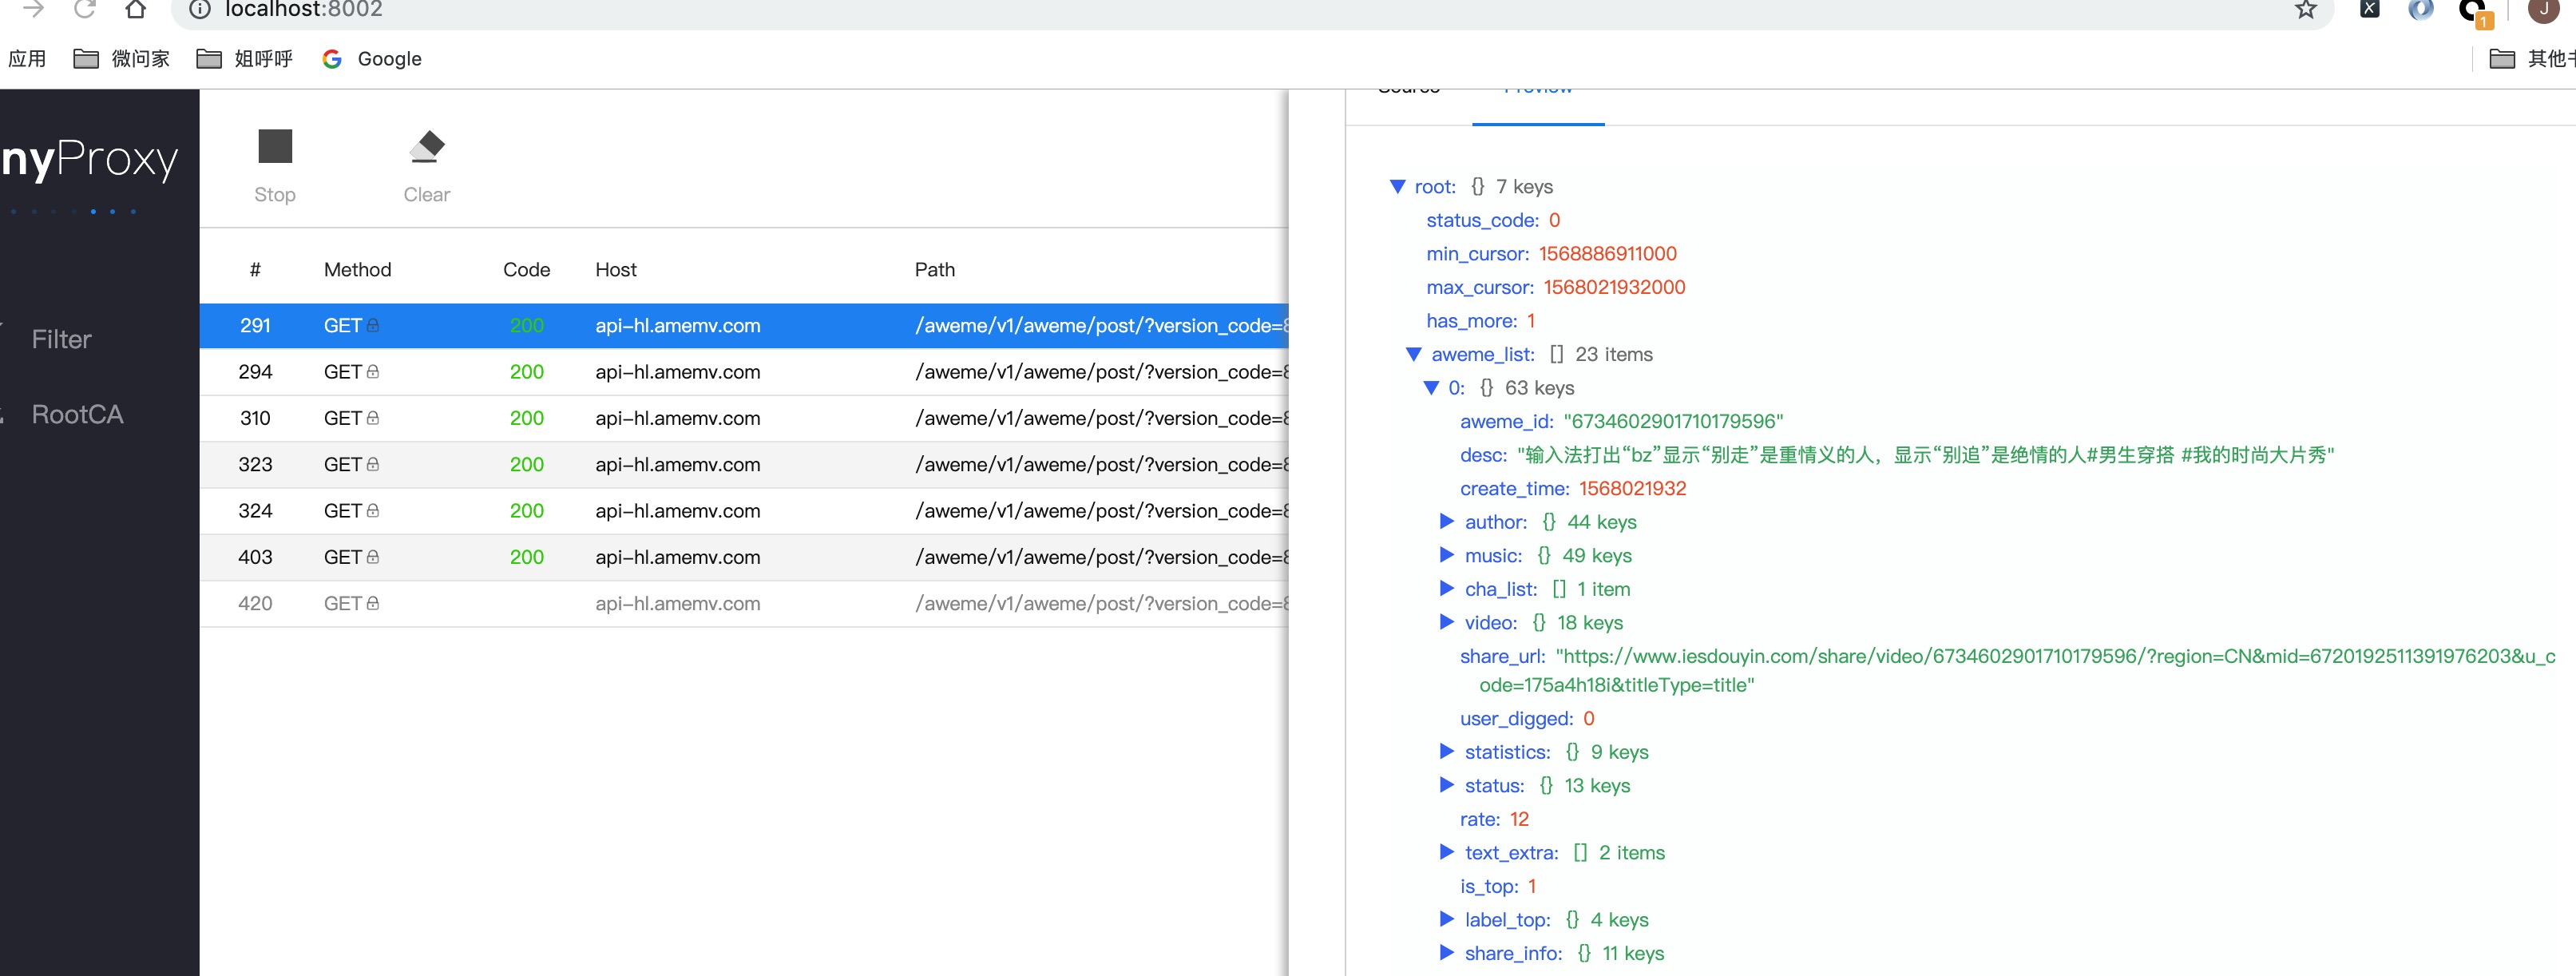
Task: Expand the video object node
Action: coord(1446,622)
